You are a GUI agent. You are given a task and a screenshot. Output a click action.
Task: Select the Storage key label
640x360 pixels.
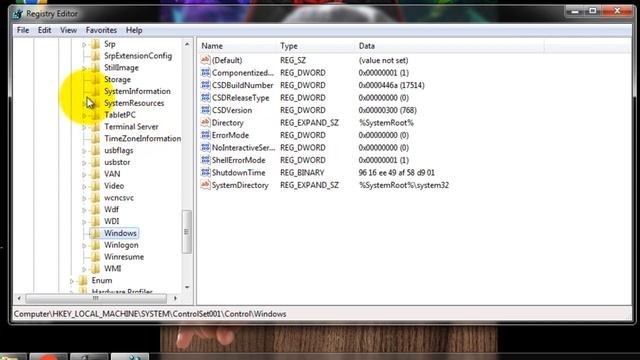coord(117,79)
